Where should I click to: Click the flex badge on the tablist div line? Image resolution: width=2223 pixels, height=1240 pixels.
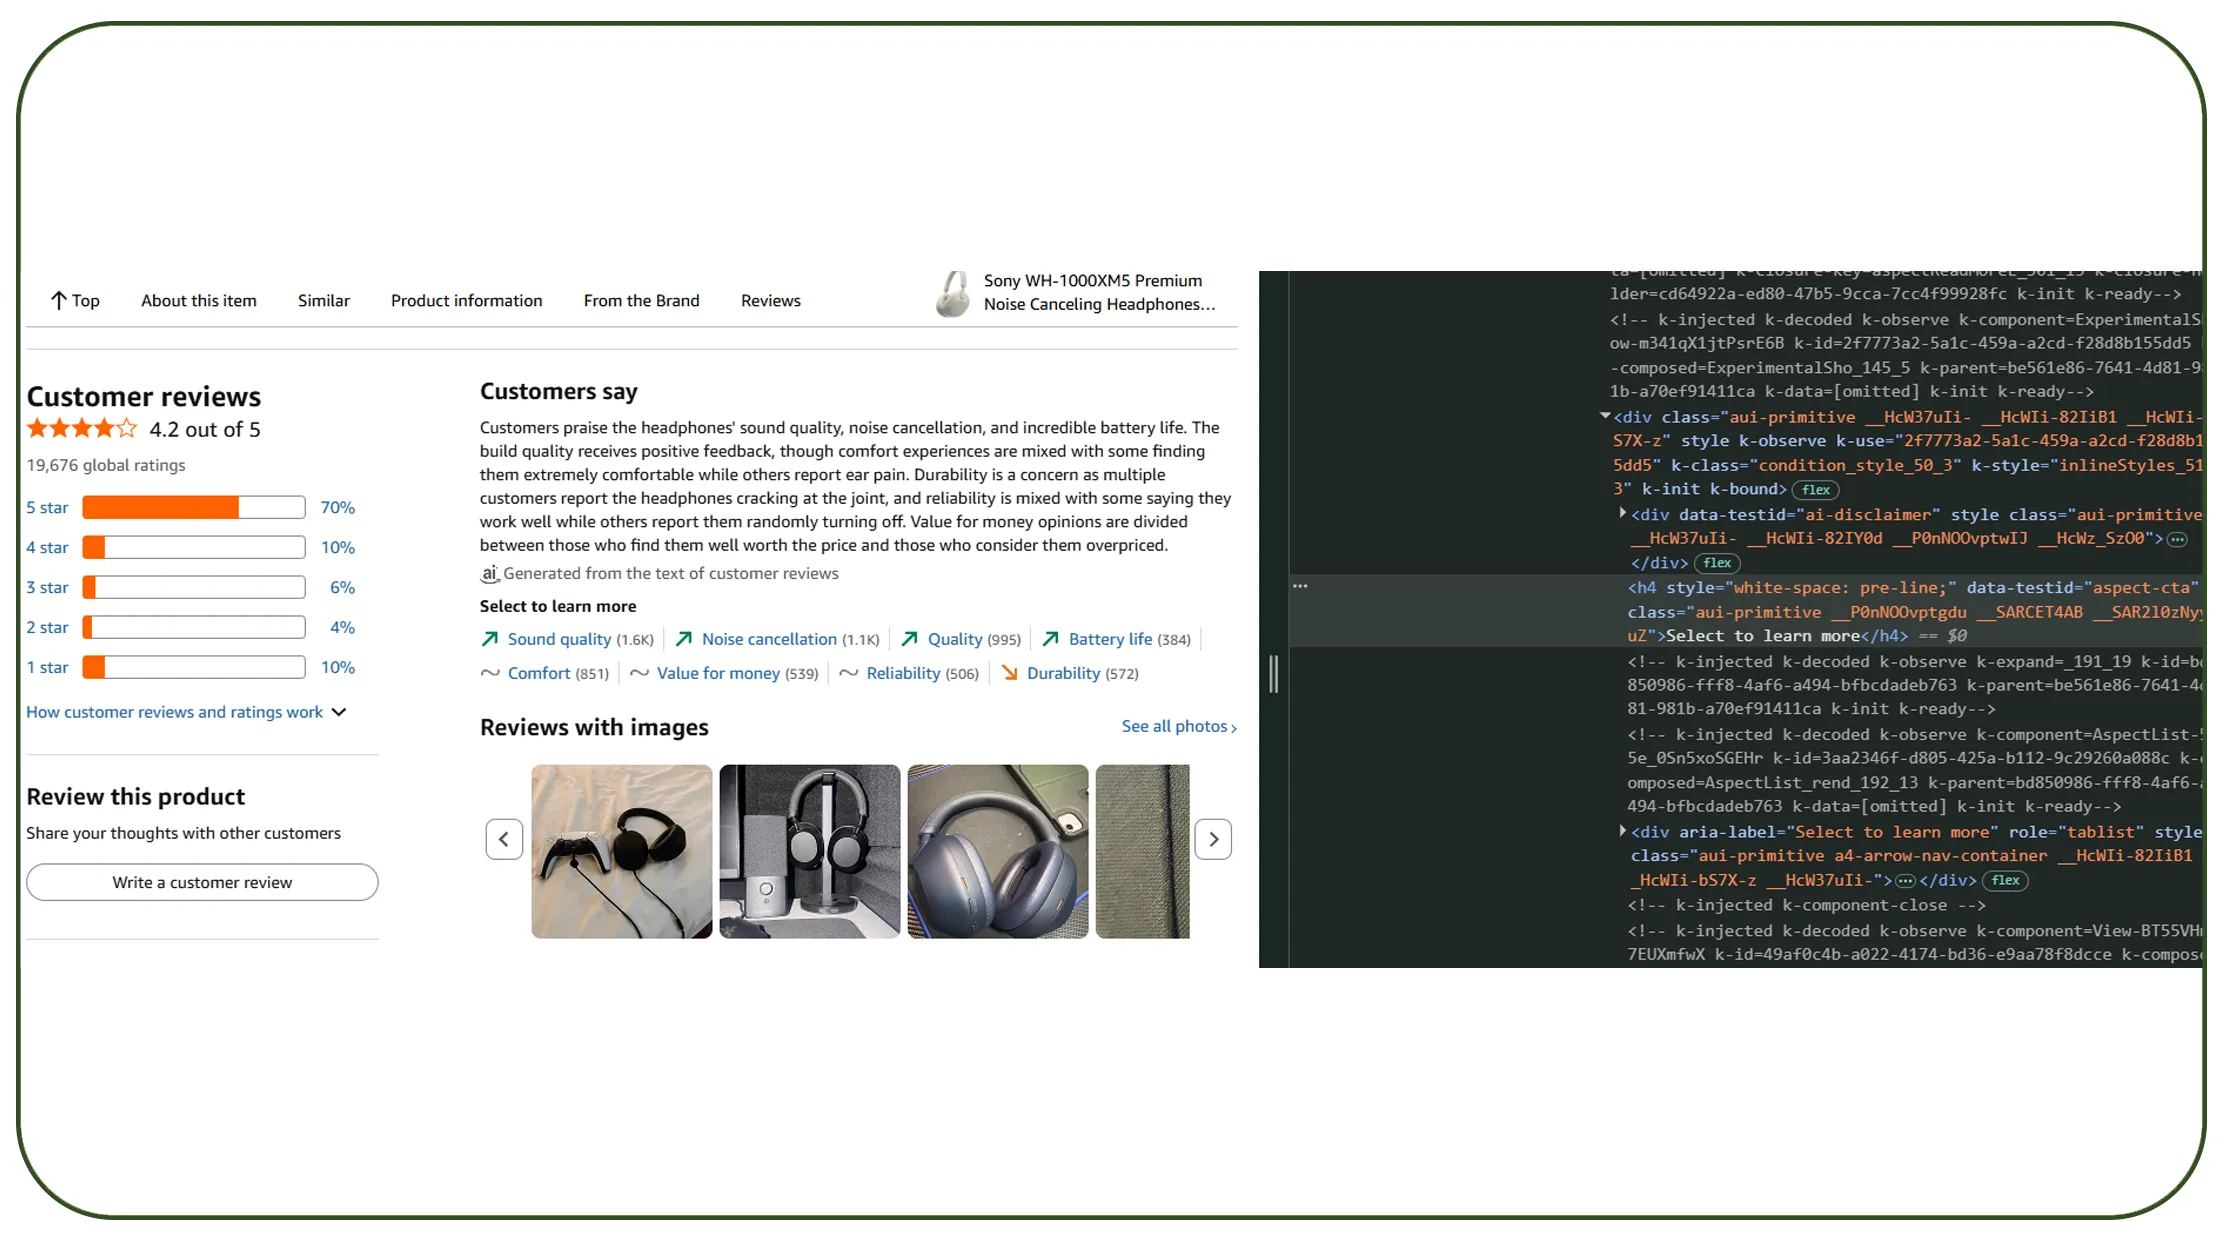[x=2005, y=880]
